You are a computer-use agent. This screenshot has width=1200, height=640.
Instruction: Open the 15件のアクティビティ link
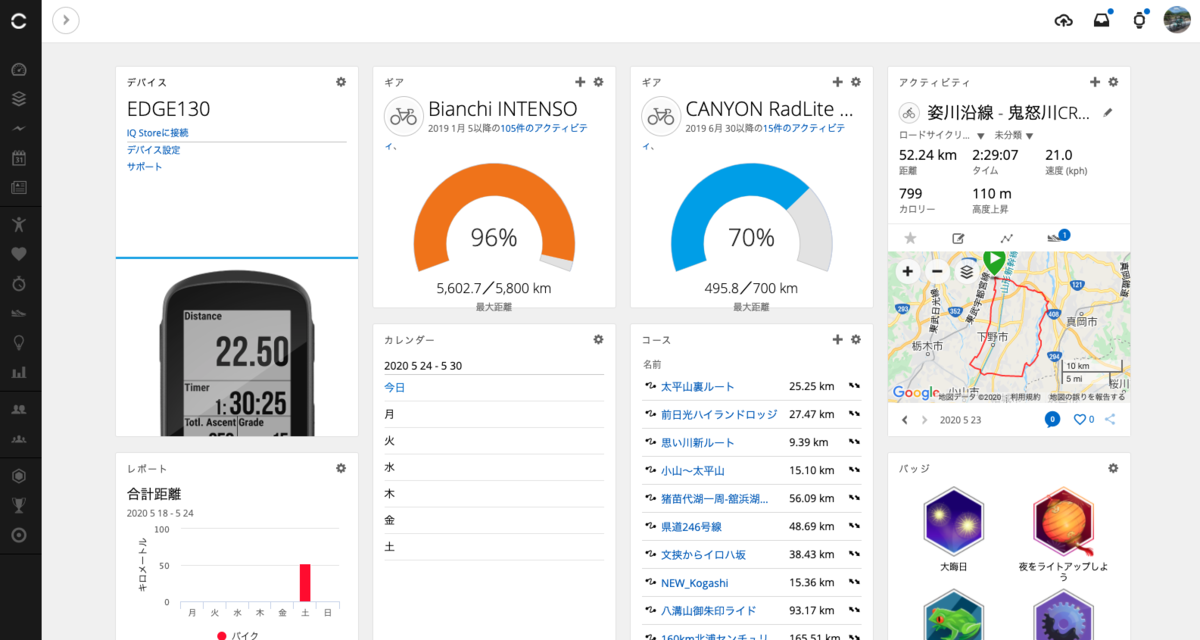[802, 129]
